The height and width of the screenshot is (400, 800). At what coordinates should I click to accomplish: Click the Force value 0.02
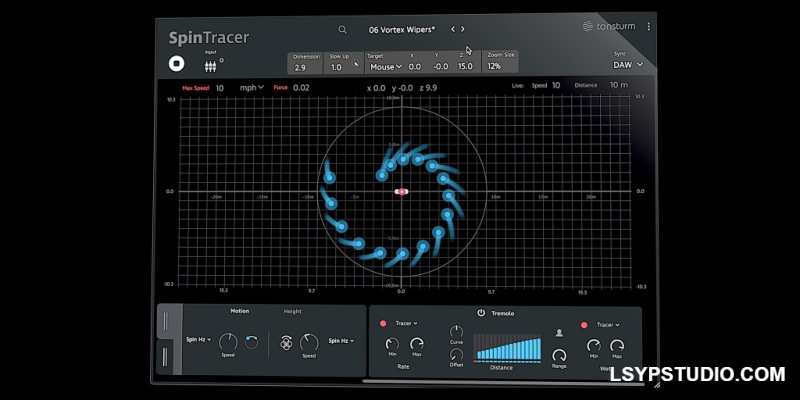tap(301, 88)
